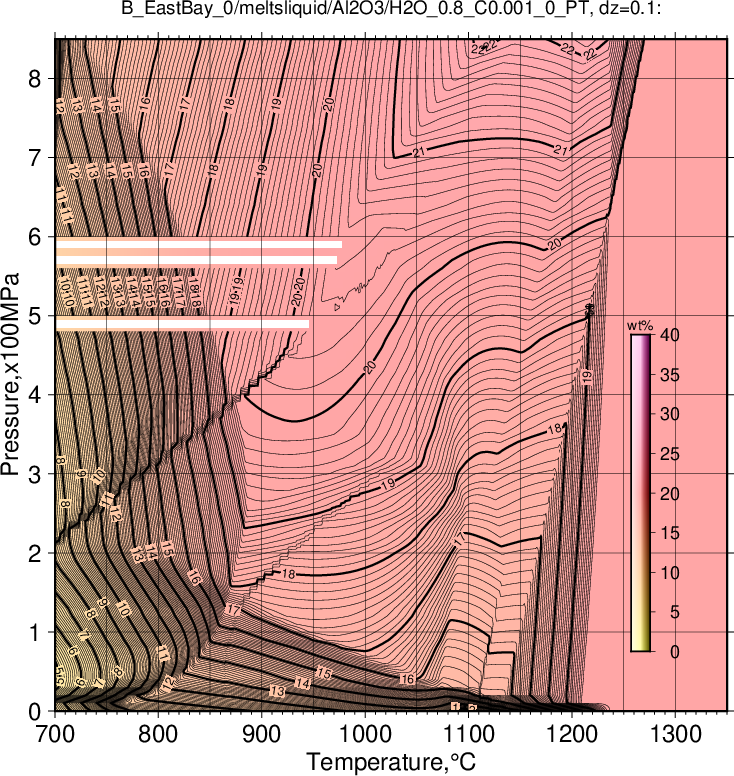Click the 10 value on the colorbar scale
Viewport: 734px width, 776px height.
pyautogui.click(x=670, y=573)
